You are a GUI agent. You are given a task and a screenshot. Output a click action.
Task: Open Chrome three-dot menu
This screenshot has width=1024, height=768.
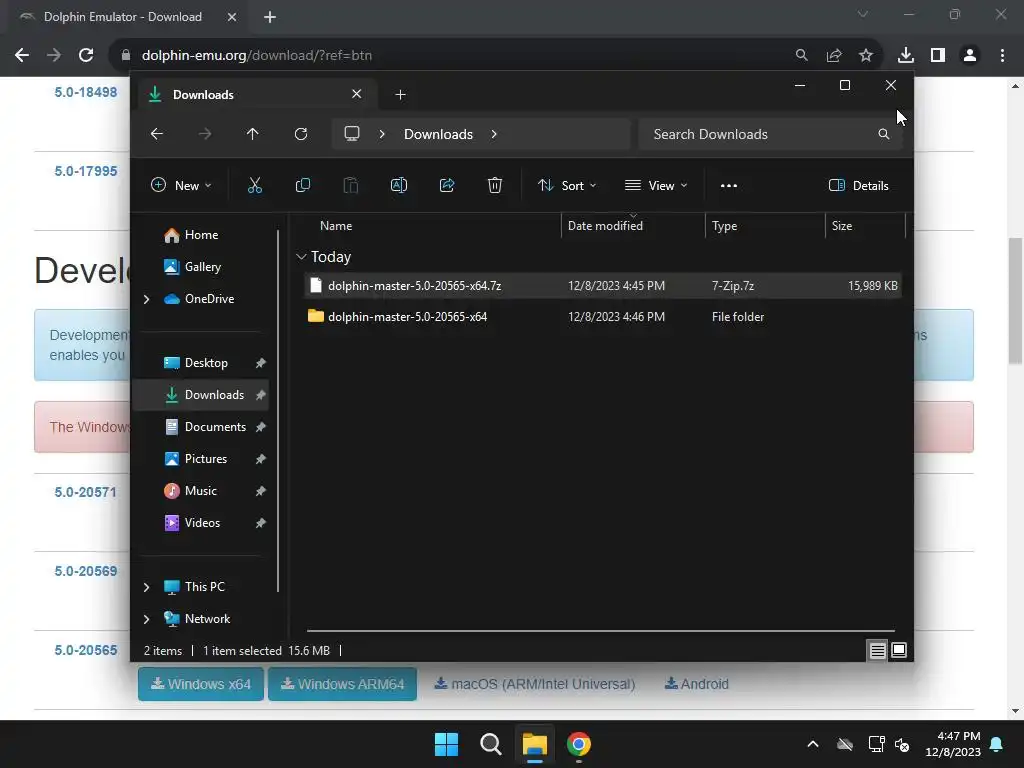(x=1002, y=55)
